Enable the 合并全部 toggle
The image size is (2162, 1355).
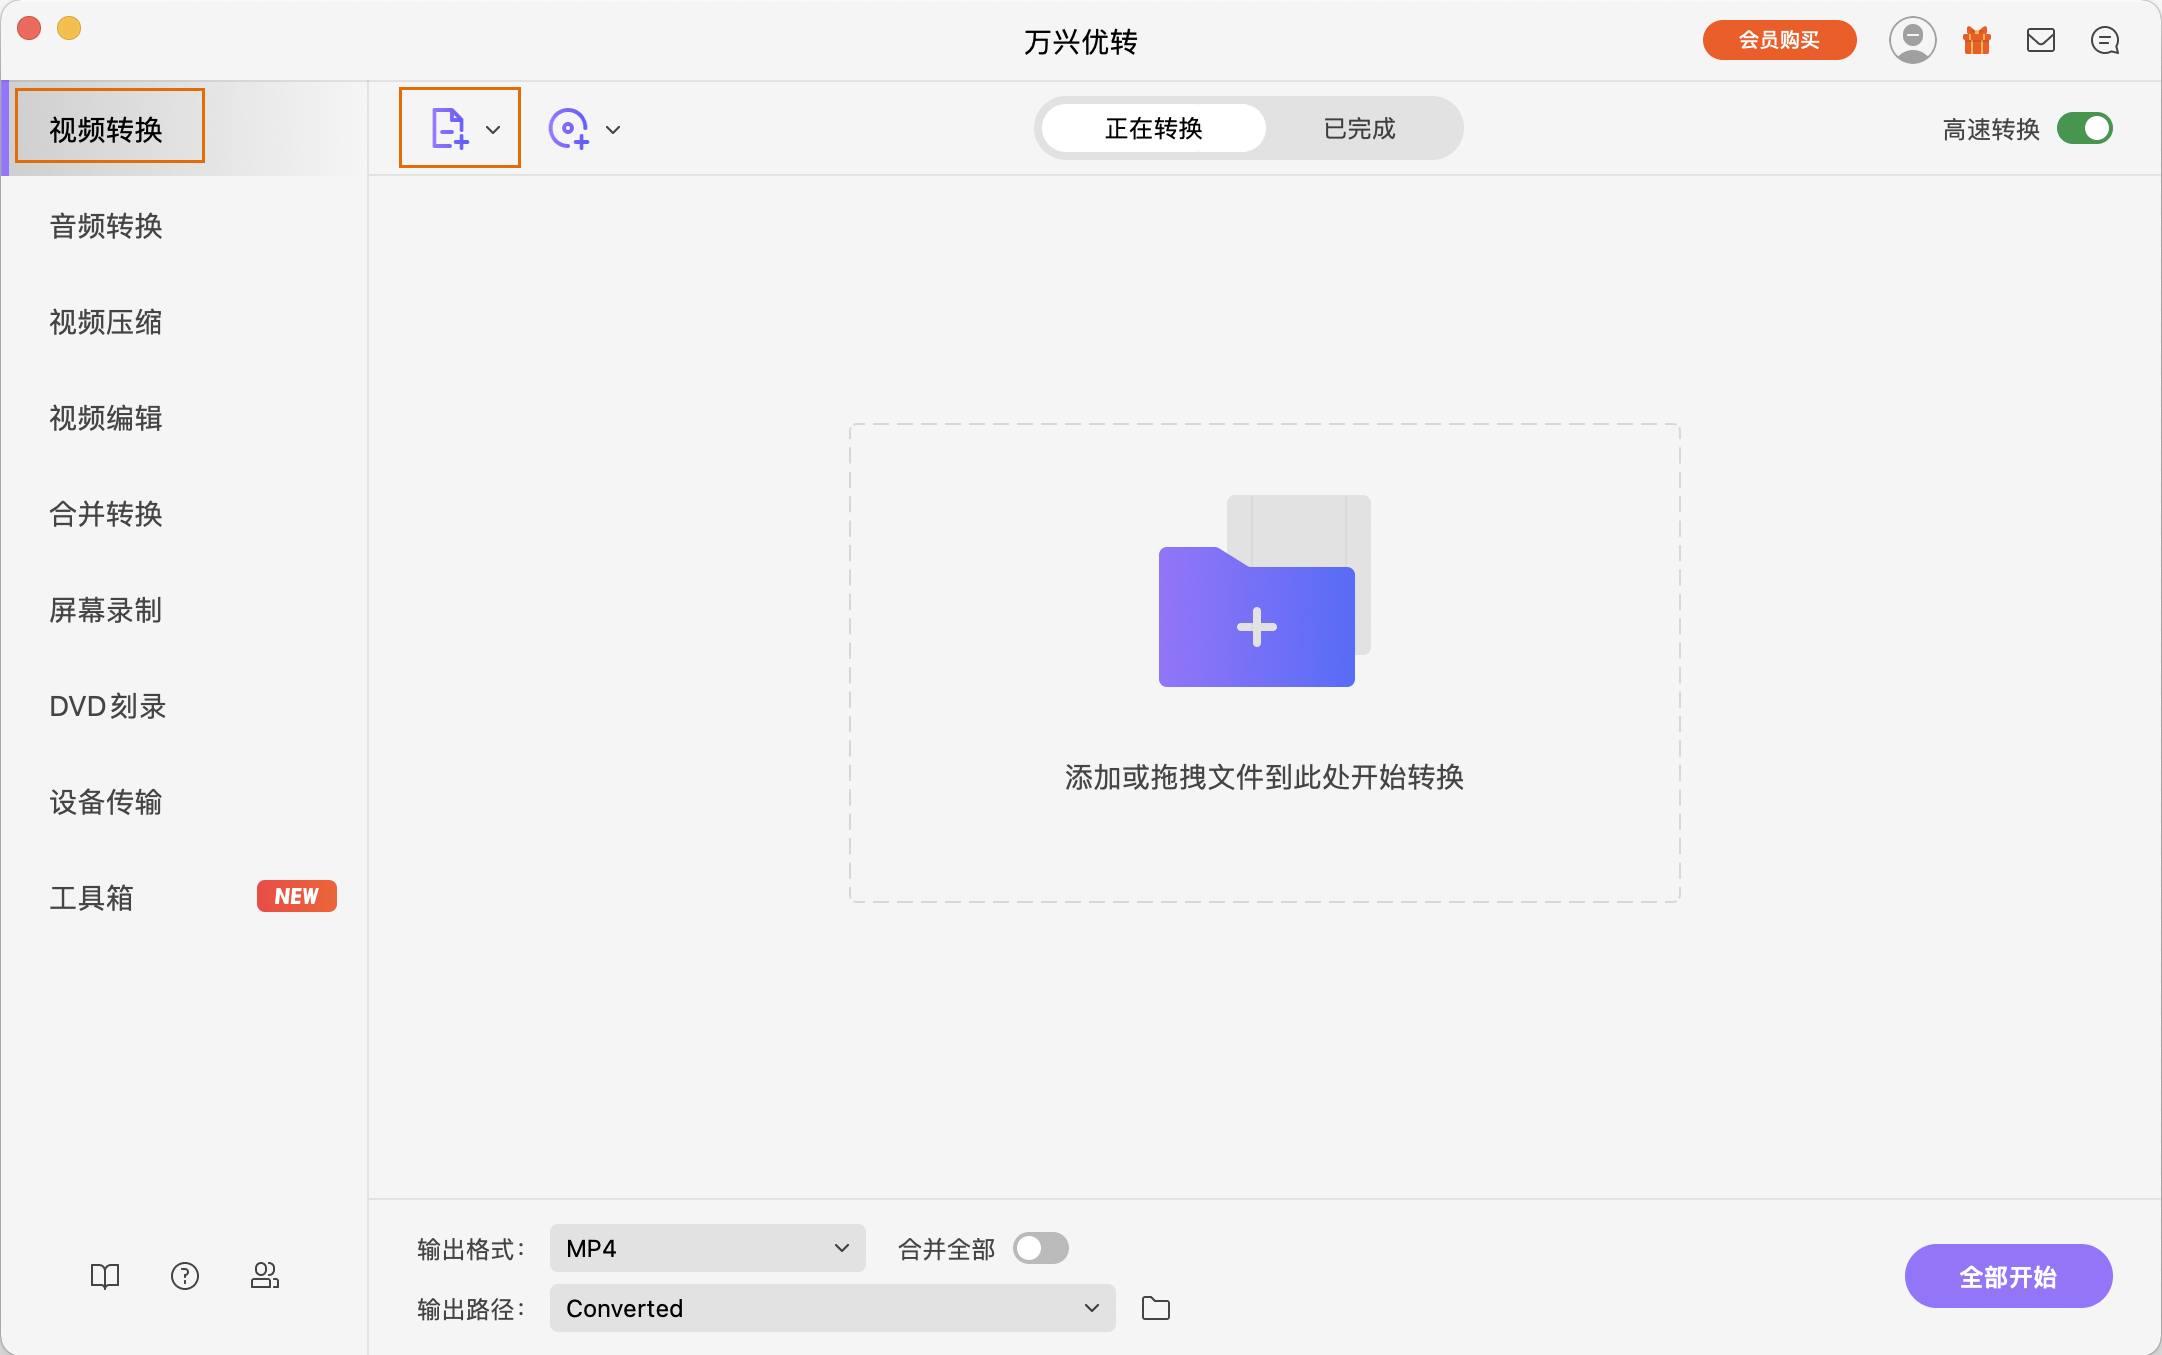(x=1041, y=1248)
